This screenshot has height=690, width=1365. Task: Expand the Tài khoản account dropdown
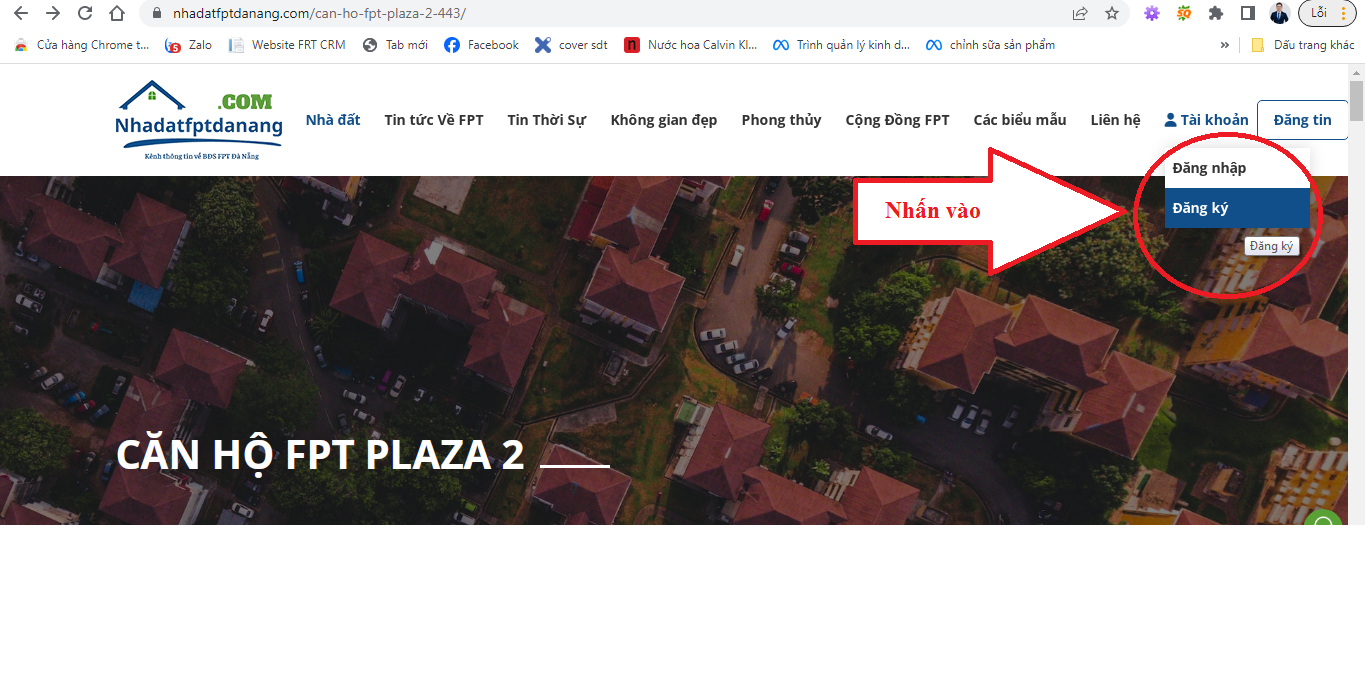click(x=1206, y=120)
